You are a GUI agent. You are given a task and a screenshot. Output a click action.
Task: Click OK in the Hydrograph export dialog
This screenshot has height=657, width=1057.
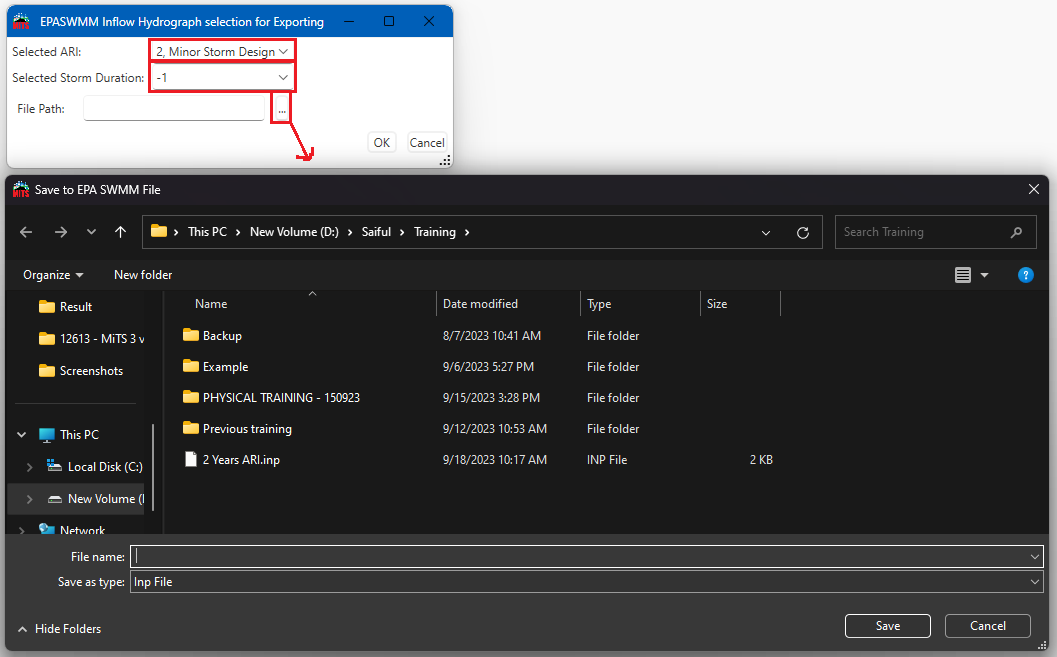[382, 142]
